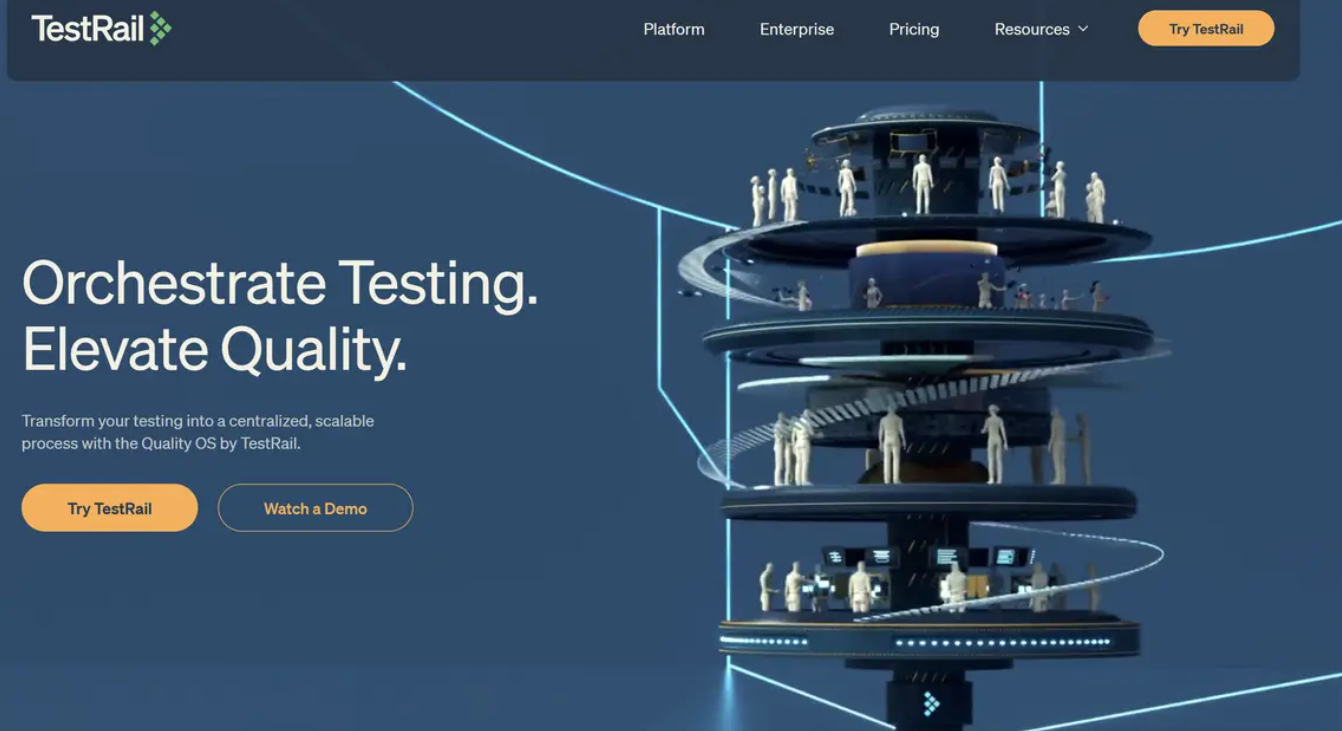Expand the Resources dropdown menu
The height and width of the screenshot is (731, 1342).
1041,29
